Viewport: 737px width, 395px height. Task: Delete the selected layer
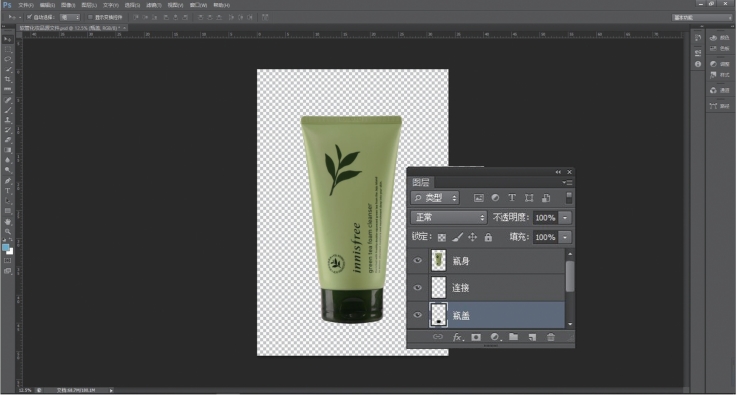pyautogui.click(x=551, y=337)
